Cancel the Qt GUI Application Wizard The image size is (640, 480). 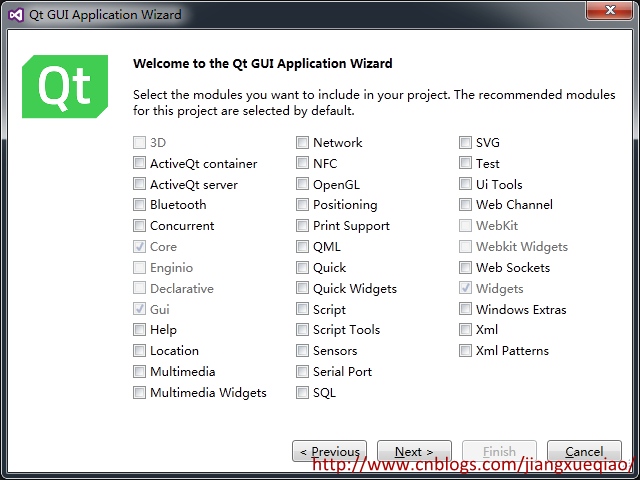click(x=584, y=451)
